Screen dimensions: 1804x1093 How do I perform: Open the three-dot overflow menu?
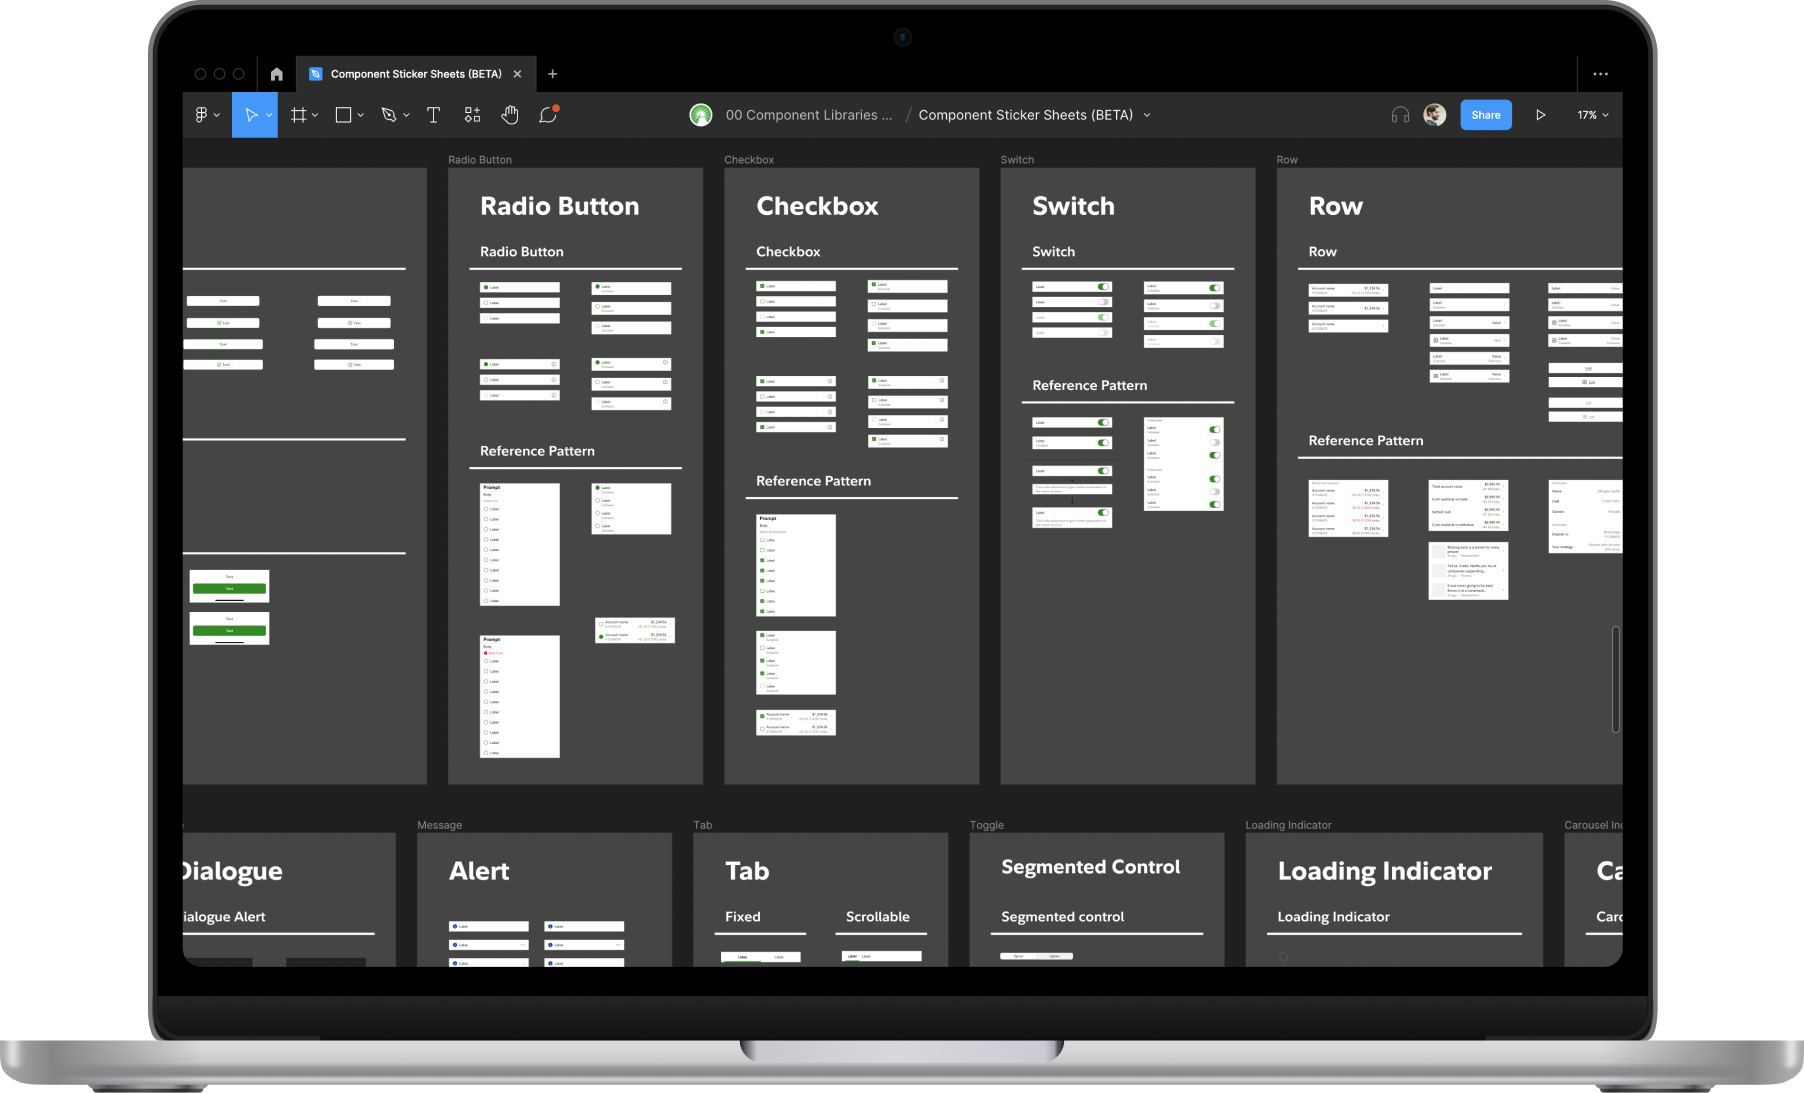[1601, 74]
